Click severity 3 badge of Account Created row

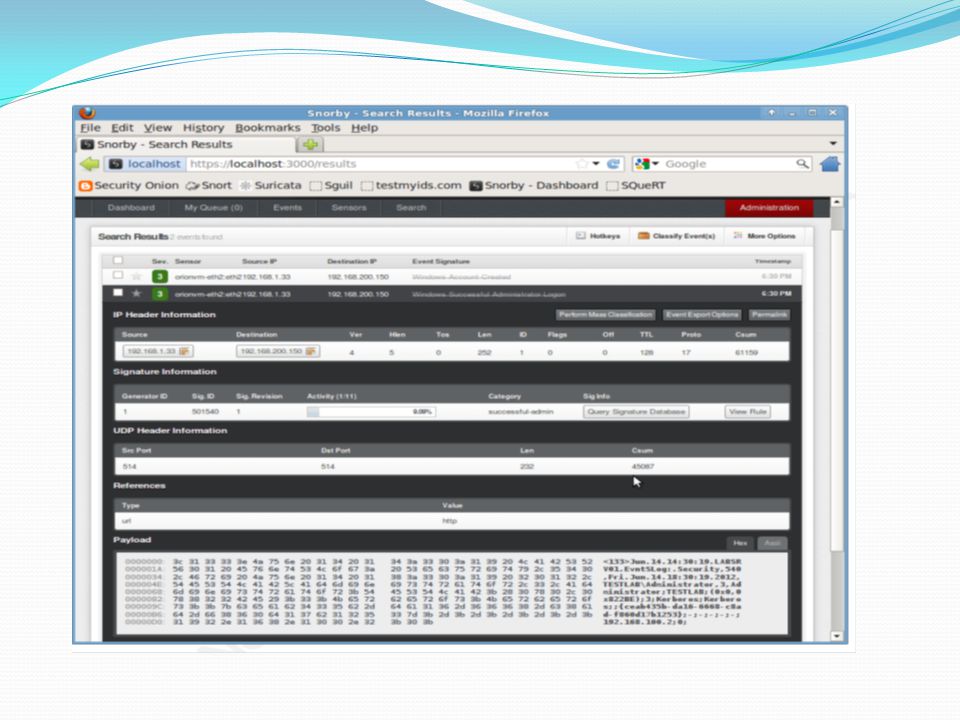point(159,276)
